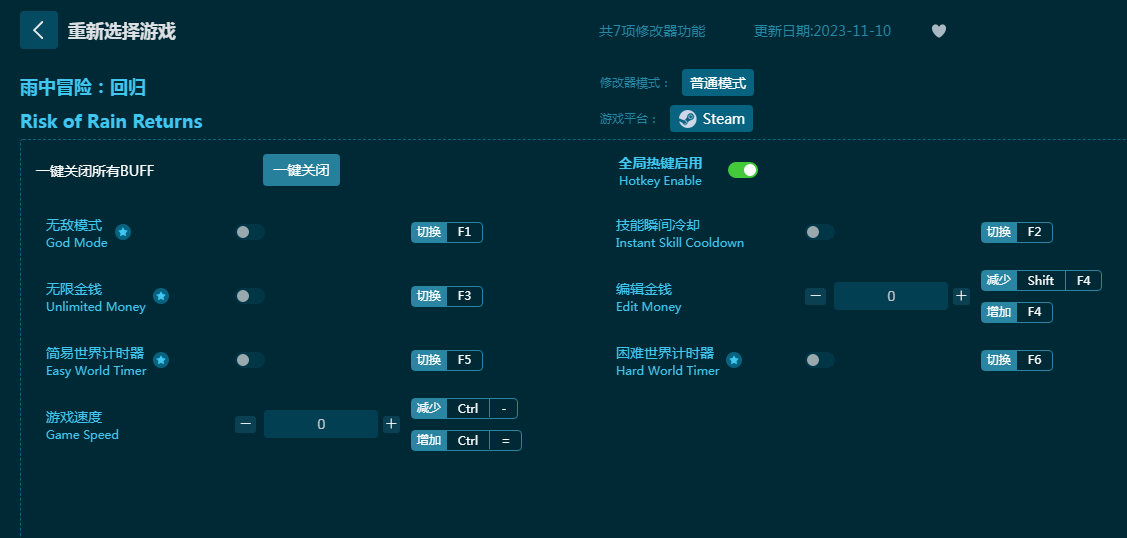Click the 更新日期:2023-11-10 text
This screenshot has width=1127, height=538.
point(822,31)
